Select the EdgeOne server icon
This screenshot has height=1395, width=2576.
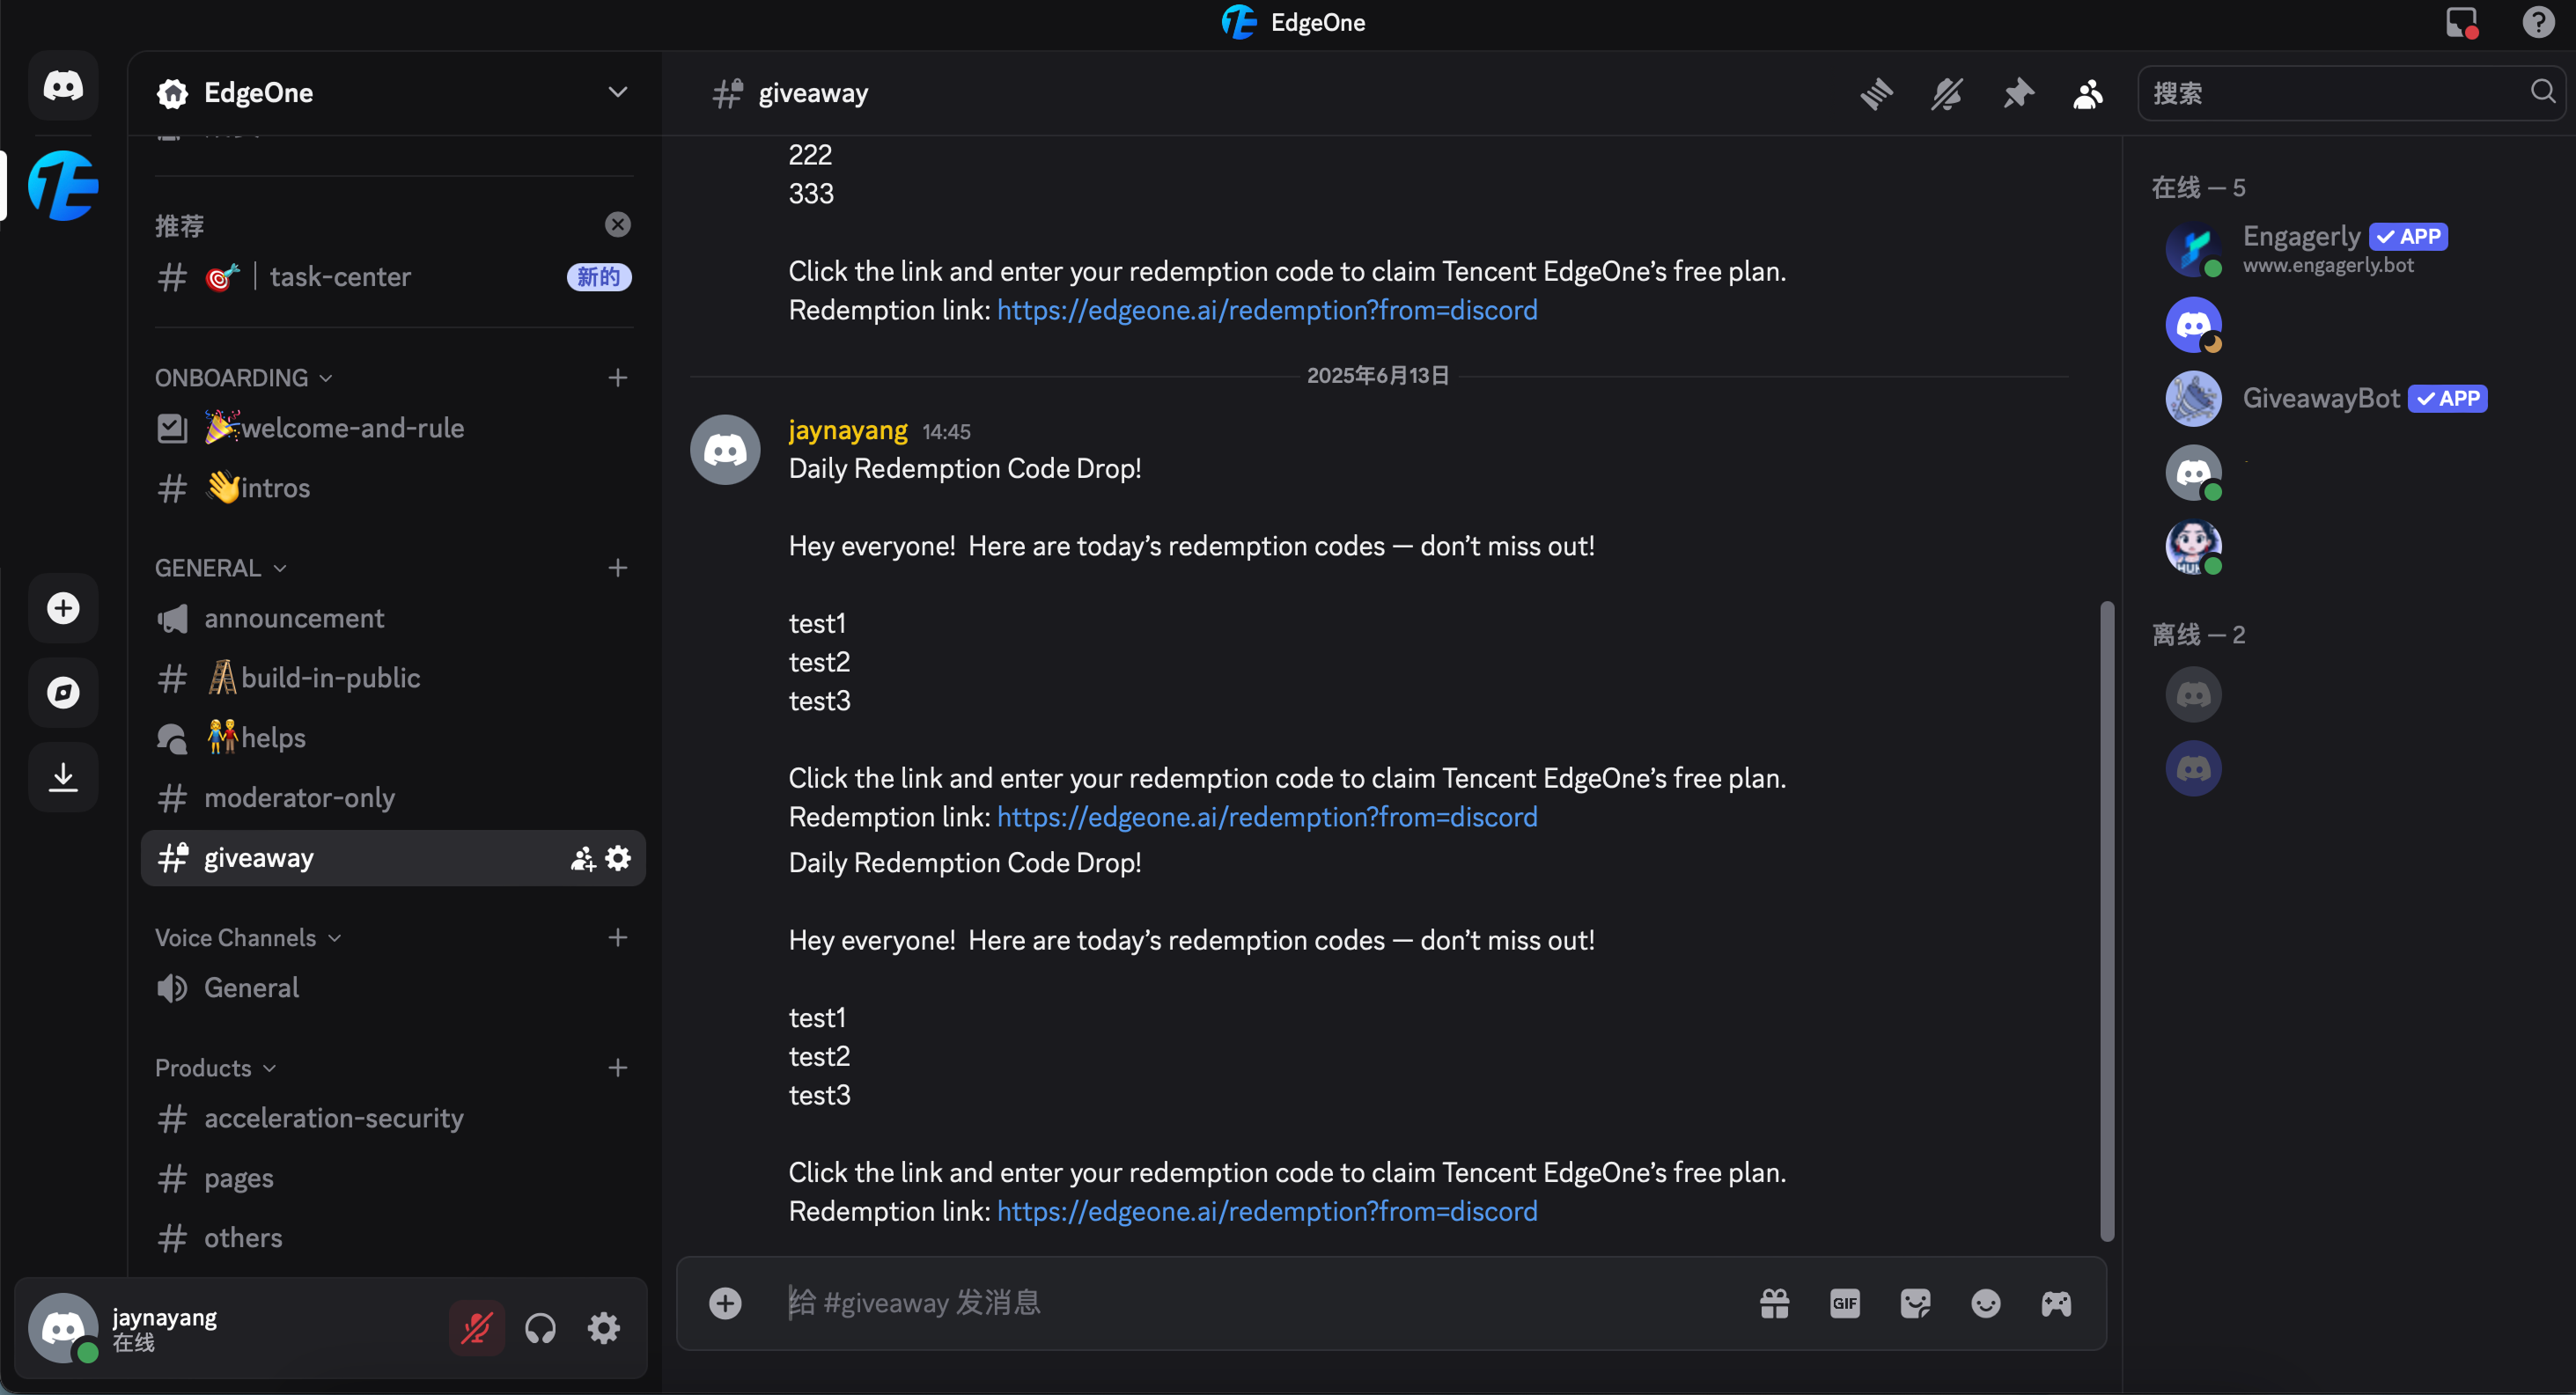pos(63,186)
